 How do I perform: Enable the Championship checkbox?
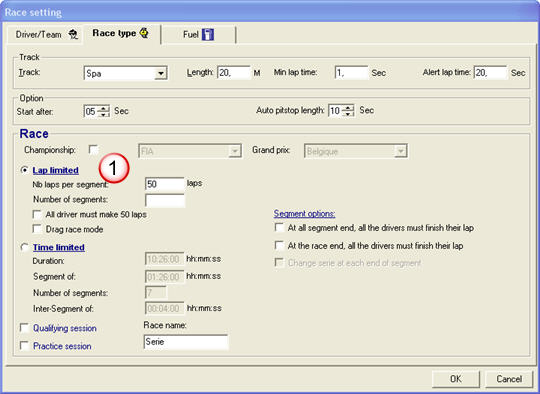click(93, 149)
